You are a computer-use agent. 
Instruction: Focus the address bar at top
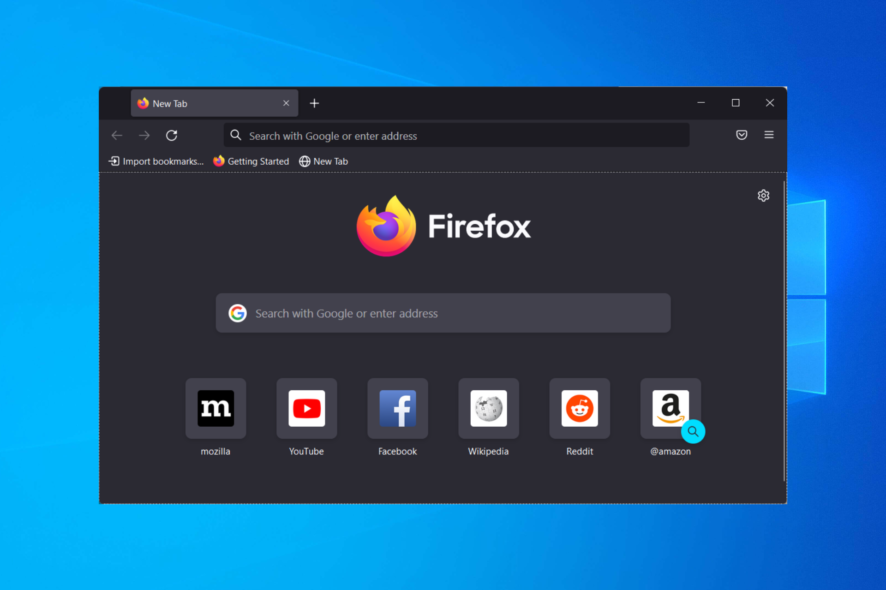pos(457,136)
